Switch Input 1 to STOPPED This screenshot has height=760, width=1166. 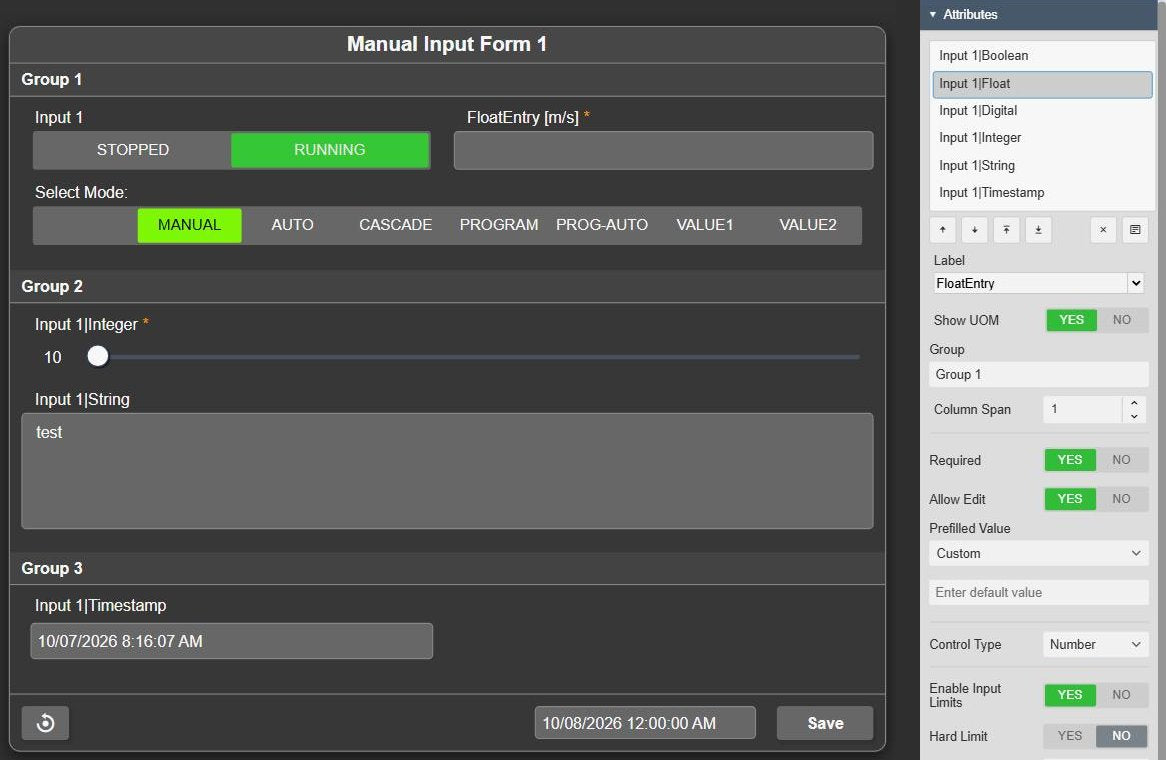(132, 150)
